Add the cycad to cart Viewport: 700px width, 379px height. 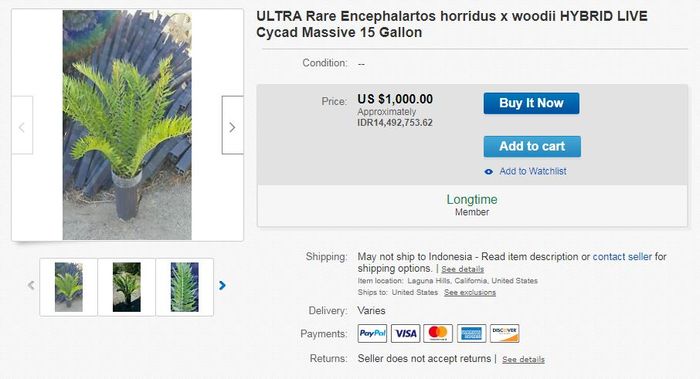(x=532, y=146)
